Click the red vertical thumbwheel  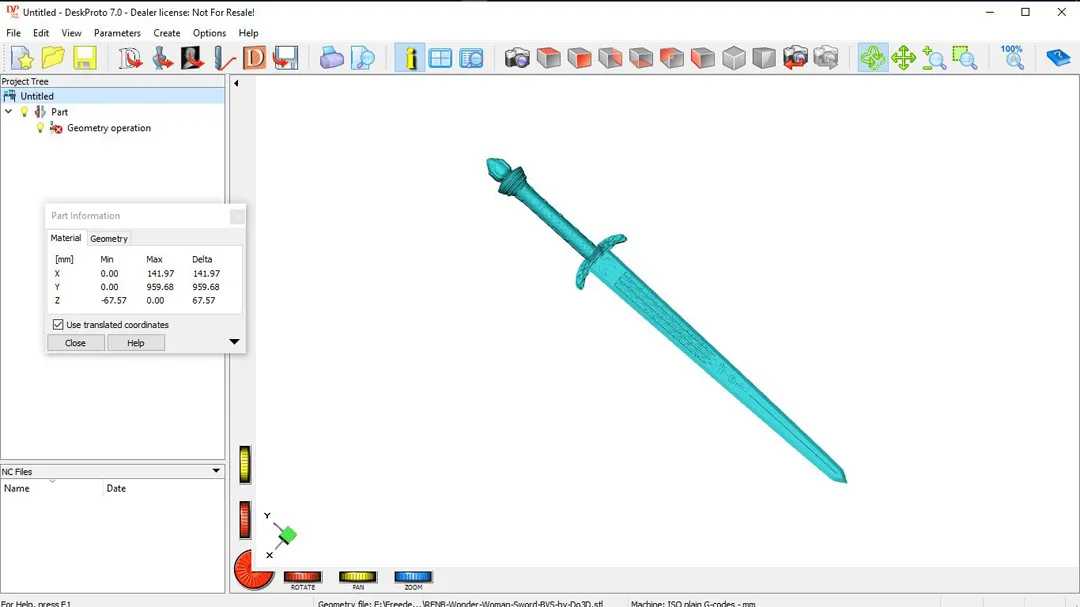[245, 519]
